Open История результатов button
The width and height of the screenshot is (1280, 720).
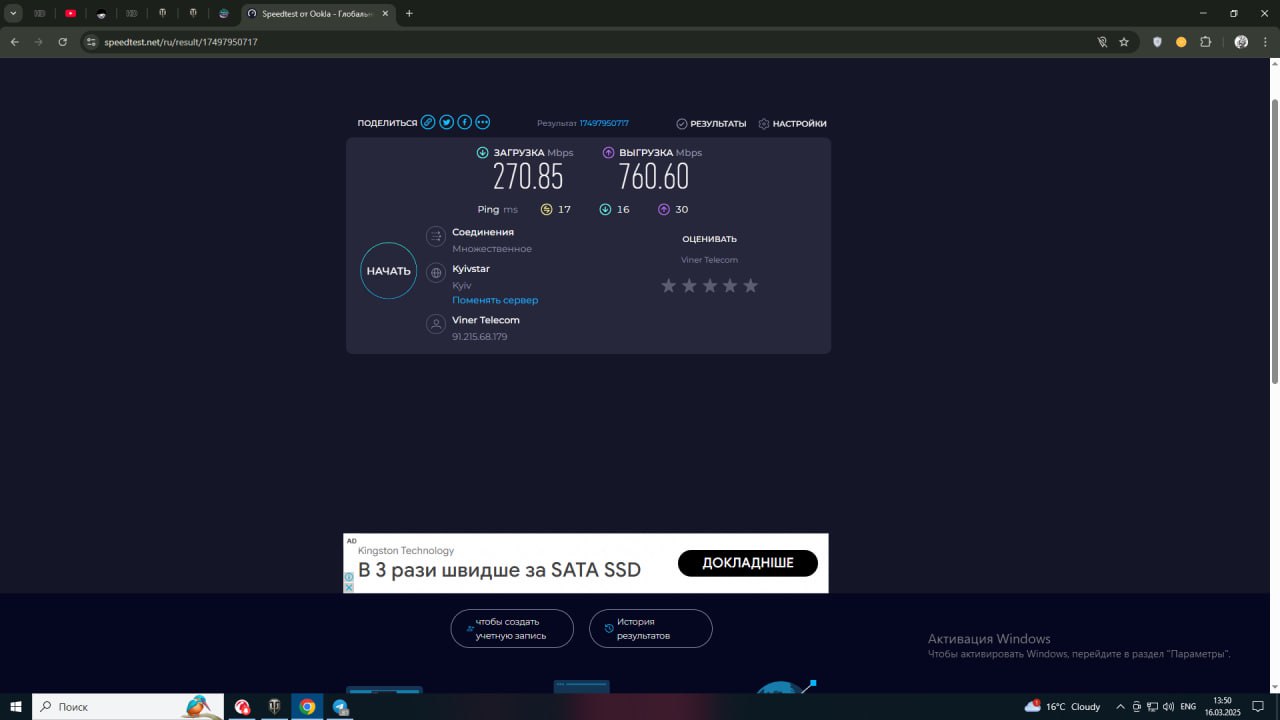pyautogui.click(x=651, y=628)
